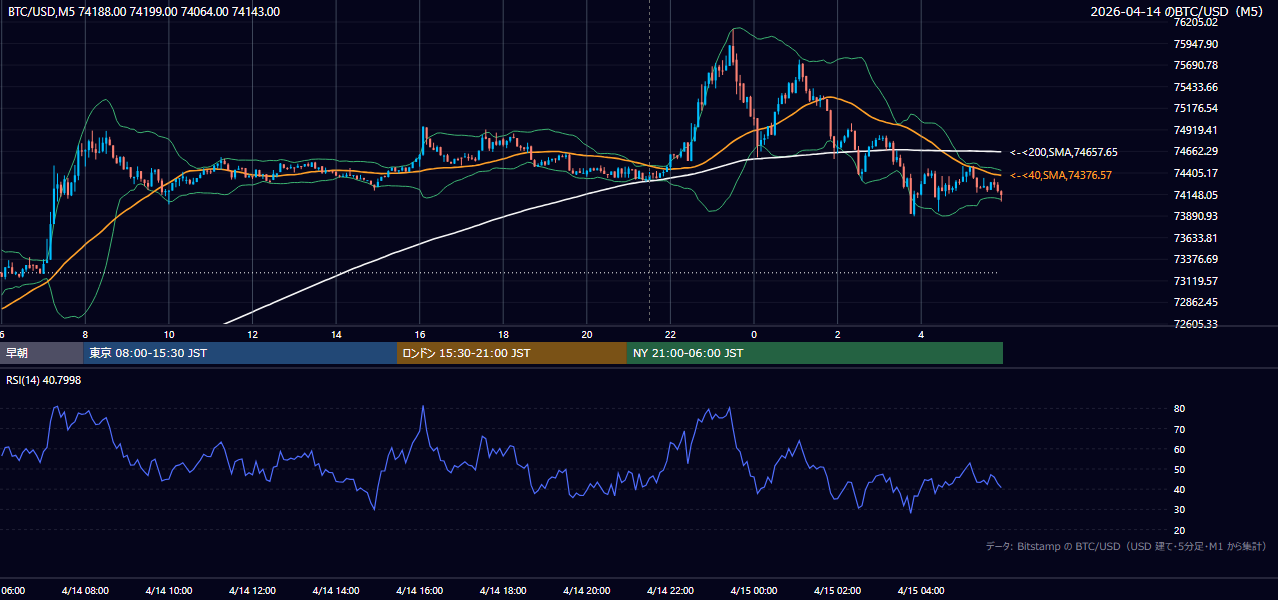This screenshot has width=1278, height=600.
Task: Click the 4/14 10:00 date label
Action: [168, 590]
